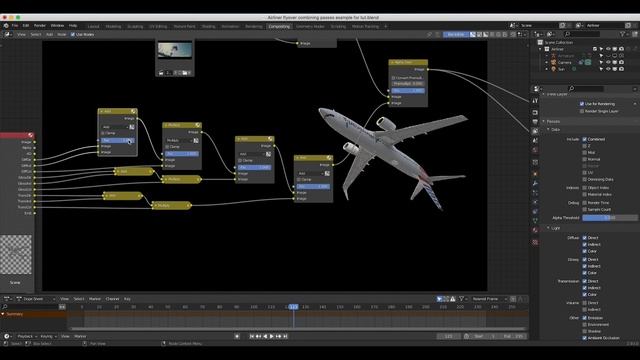Screen dimensions: 640x360
Task: Open the outliner filter funnel dropdown
Action: click(623, 34)
